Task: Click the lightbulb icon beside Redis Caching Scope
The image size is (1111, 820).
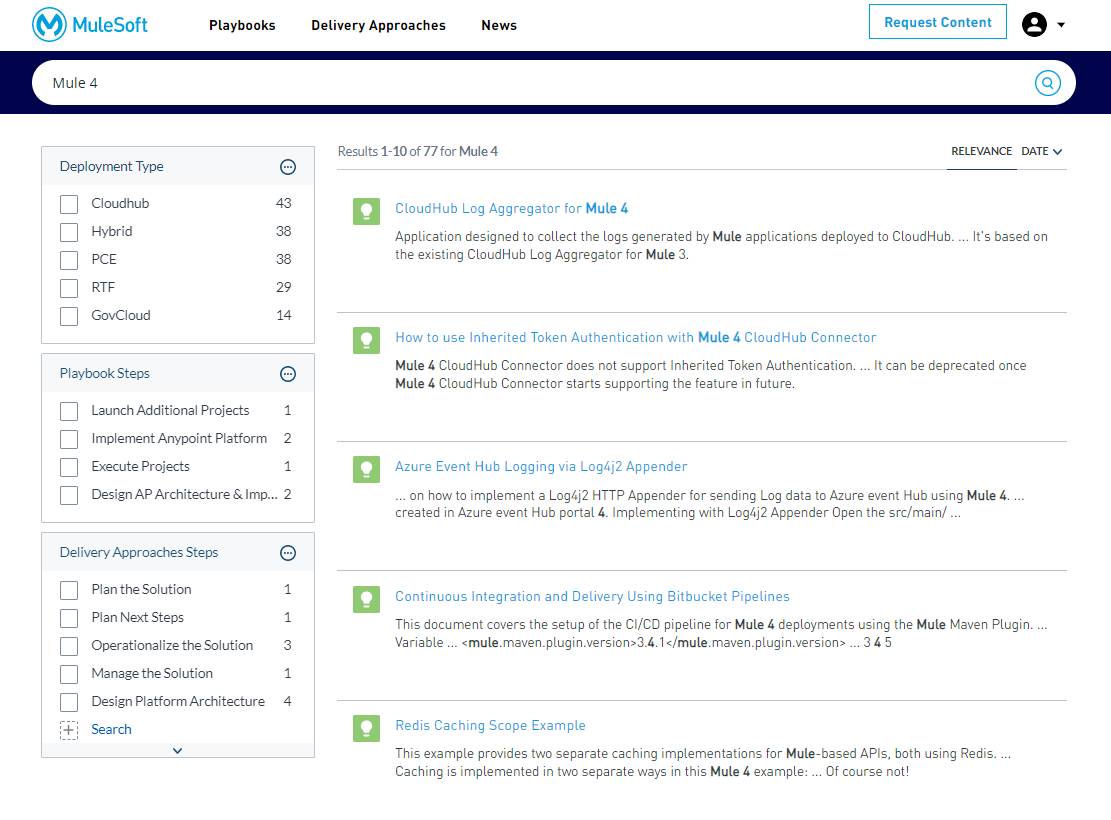Action: coord(366,728)
